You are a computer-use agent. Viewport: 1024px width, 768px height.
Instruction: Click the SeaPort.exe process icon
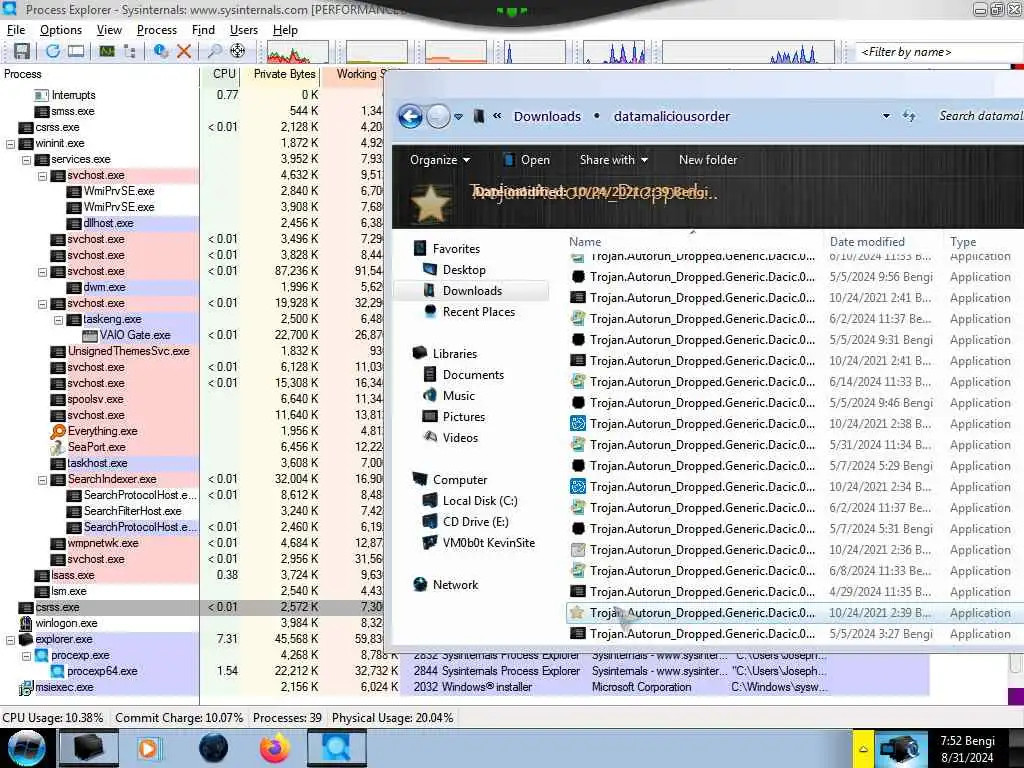tap(58, 447)
